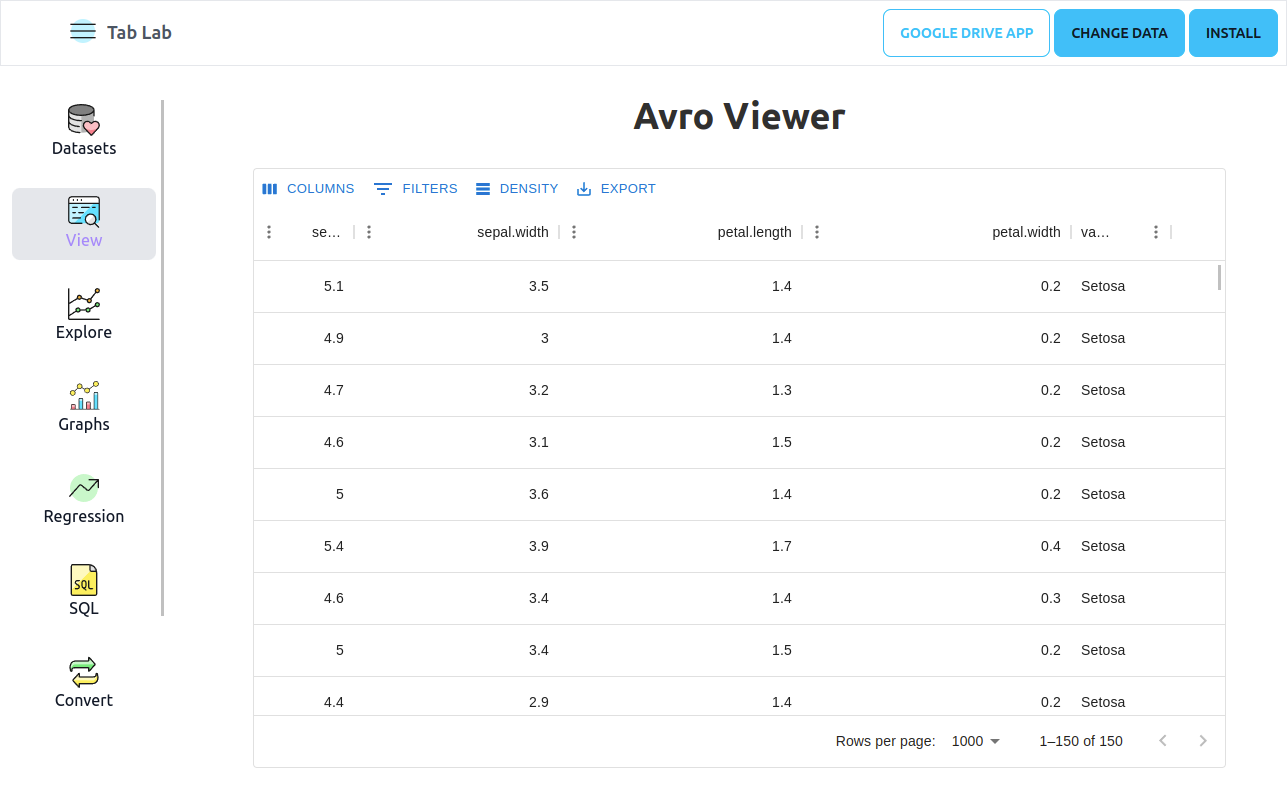Open the FILTERS panel
The height and width of the screenshot is (800, 1287).
pyautogui.click(x=415, y=188)
